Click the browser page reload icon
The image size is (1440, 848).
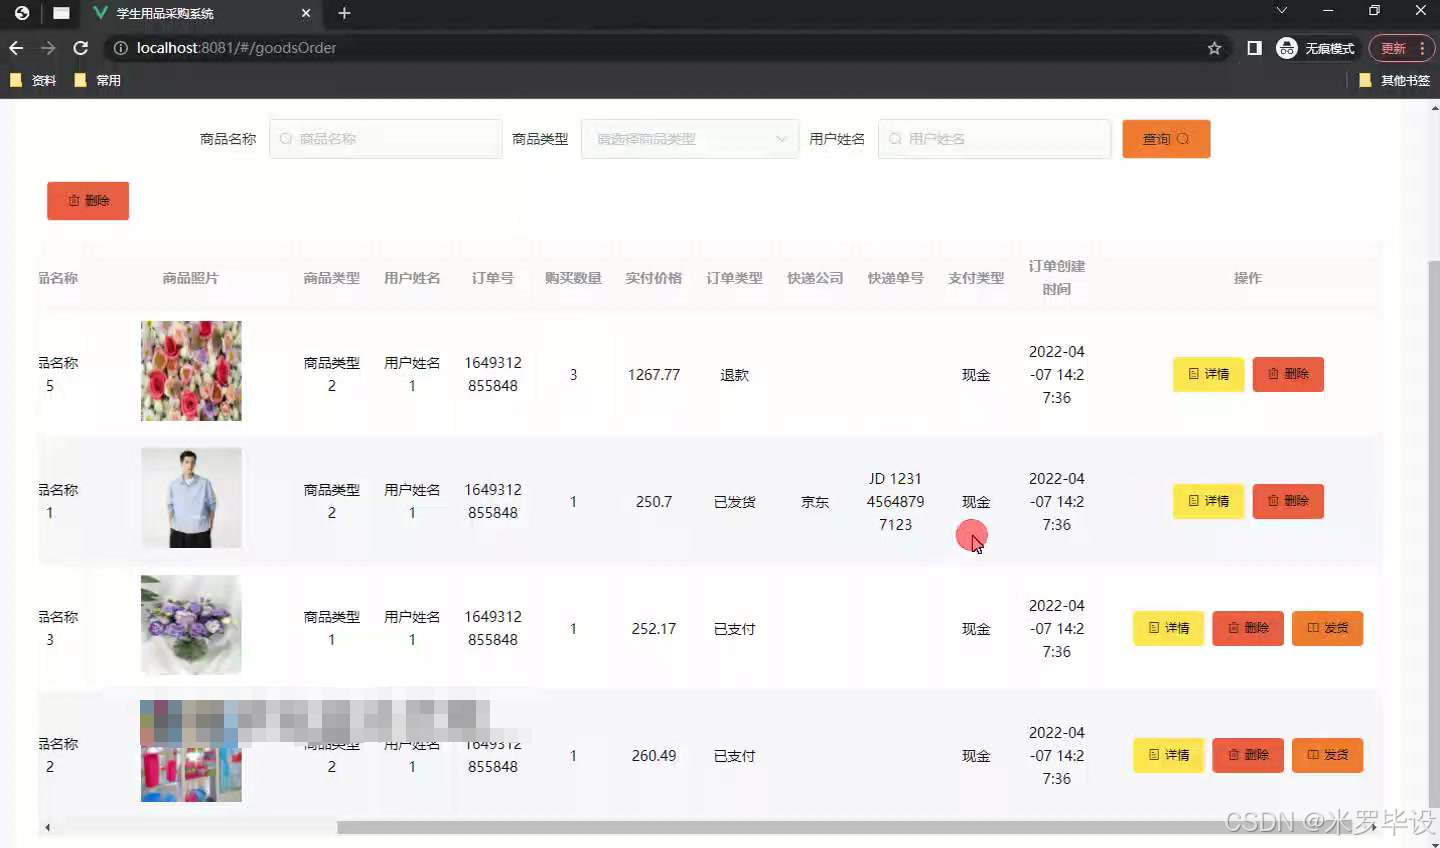[x=80, y=47]
